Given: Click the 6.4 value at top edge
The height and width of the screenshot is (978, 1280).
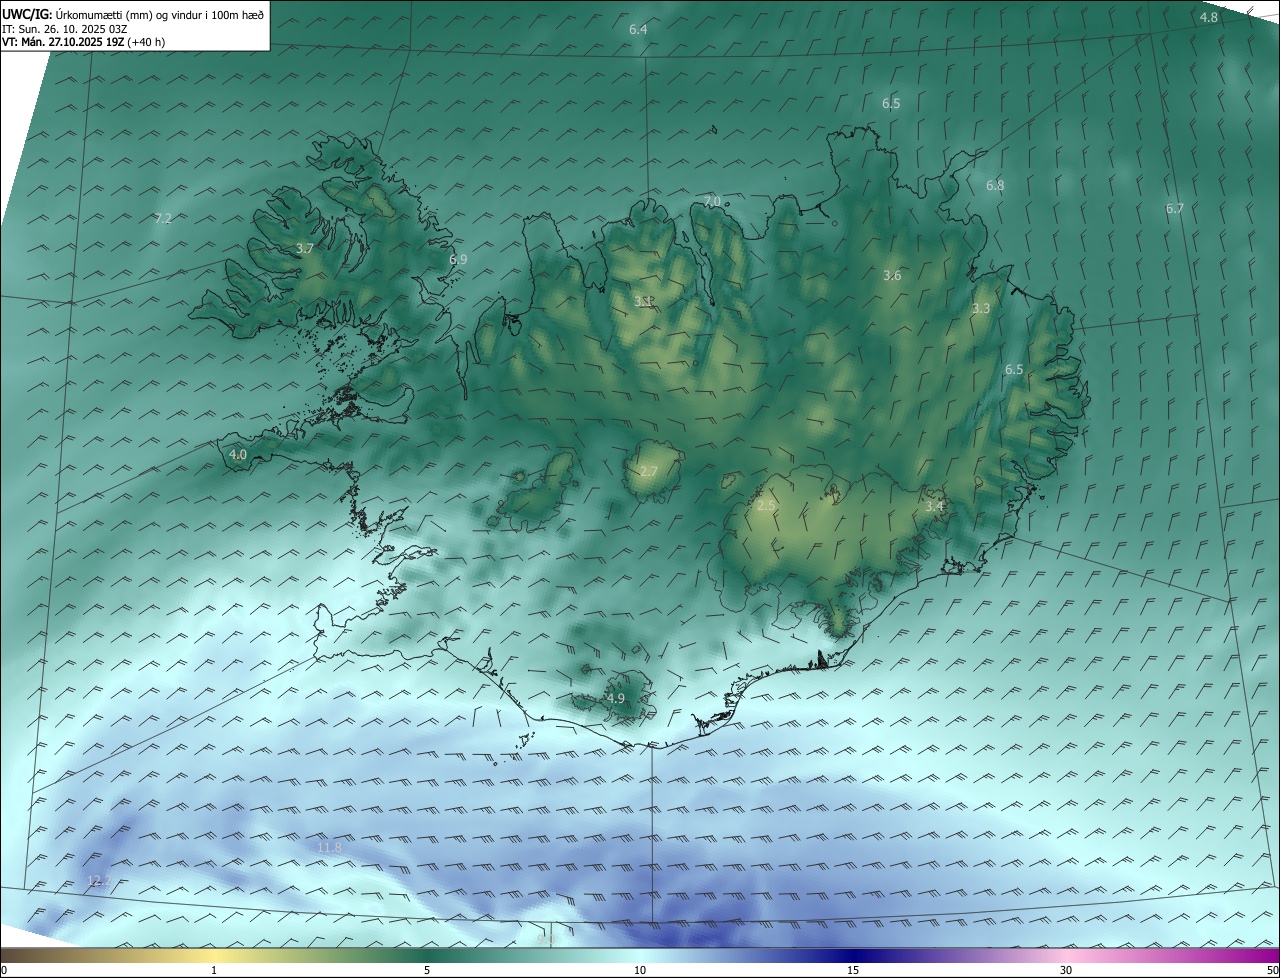Looking at the screenshot, I should 638,30.
